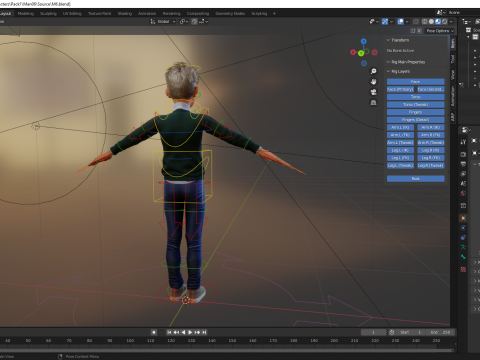
Task: Open the snapping options dropdown
Action: point(204,22)
